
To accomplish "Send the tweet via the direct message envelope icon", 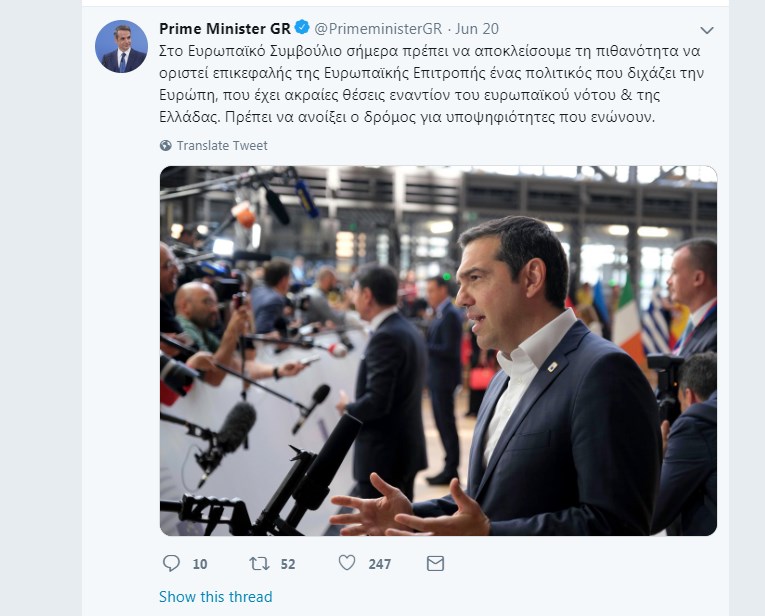I will point(435,563).
